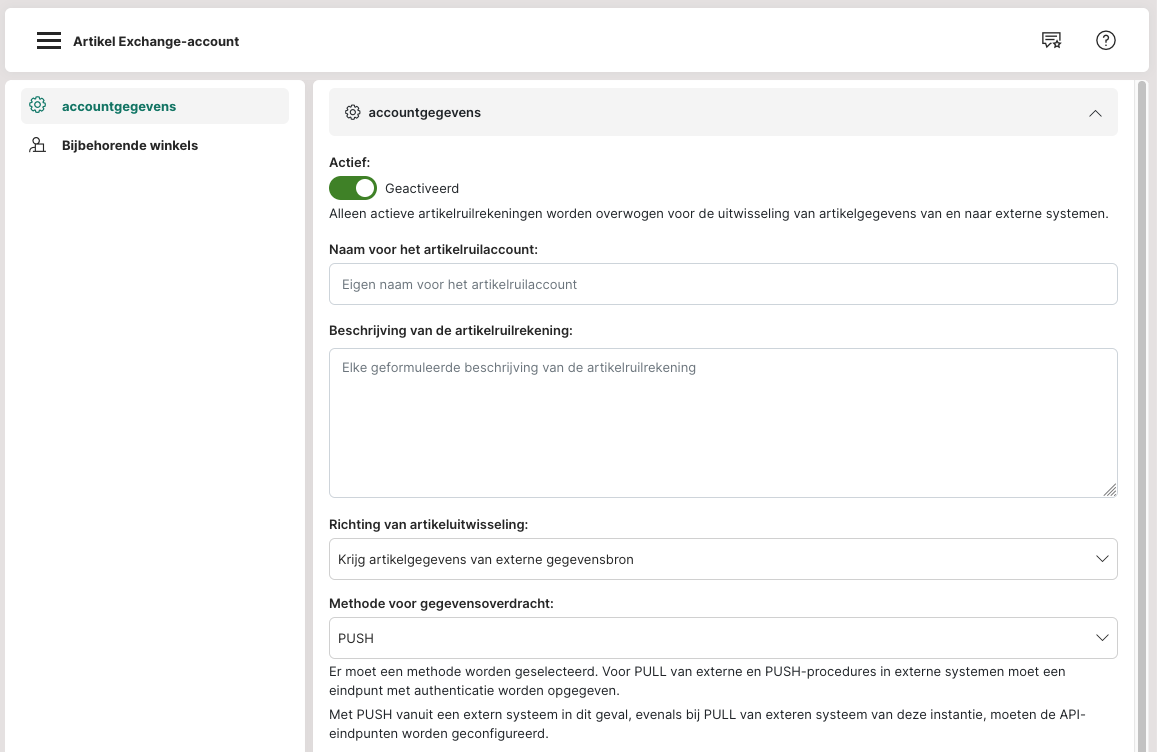Open the hamburger navigation menu
Image resolution: width=1157 pixels, height=752 pixels.
pyautogui.click(x=49, y=41)
